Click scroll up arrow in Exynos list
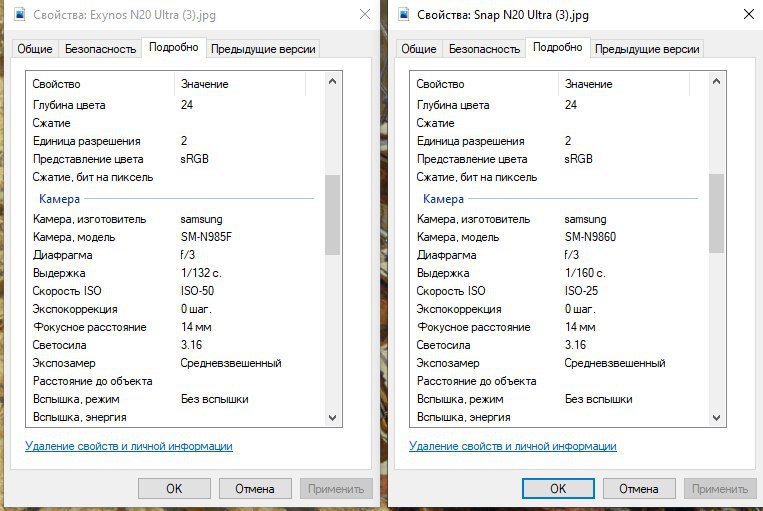The height and width of the screenshot is (511, 763). coord(332,81)
